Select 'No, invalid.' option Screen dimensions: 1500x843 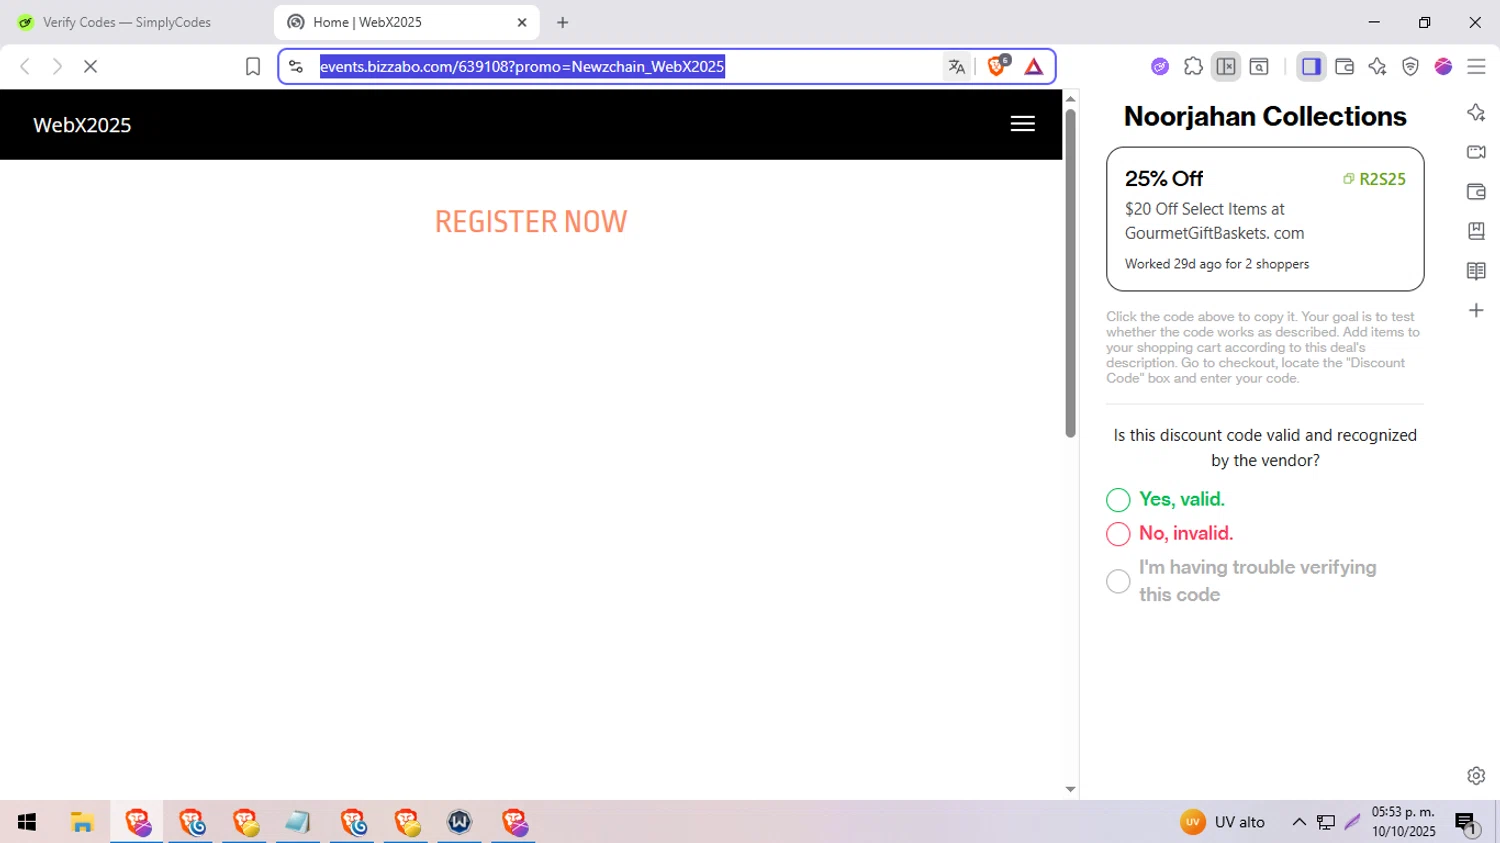tap(1118, 534)
